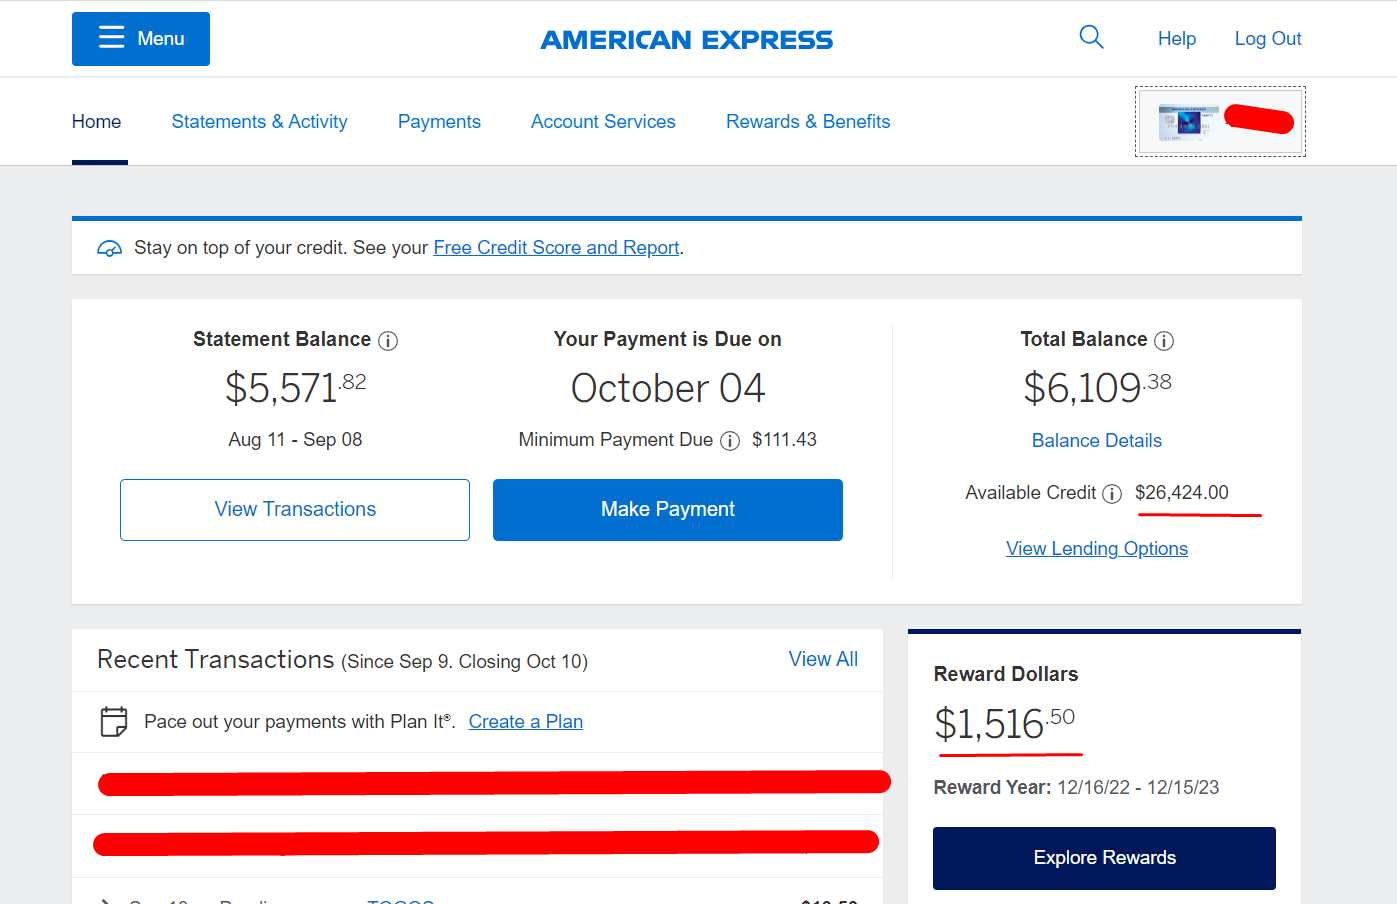The image size is (1397, 904).
Task: Click the Statement Balance info icon
Action: 388,341
